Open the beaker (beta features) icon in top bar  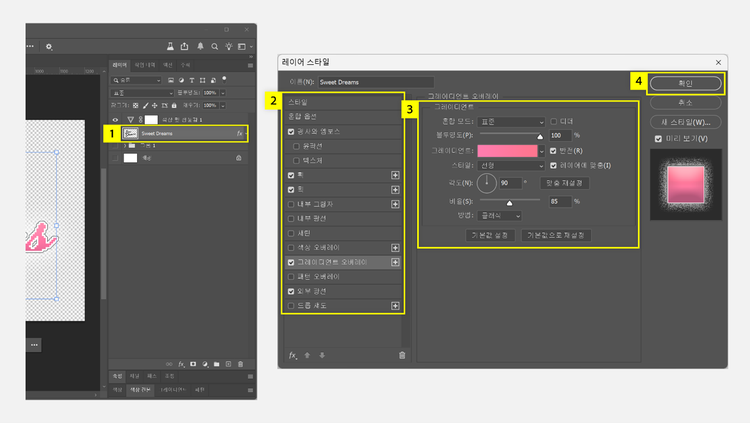tap(170, 46)
